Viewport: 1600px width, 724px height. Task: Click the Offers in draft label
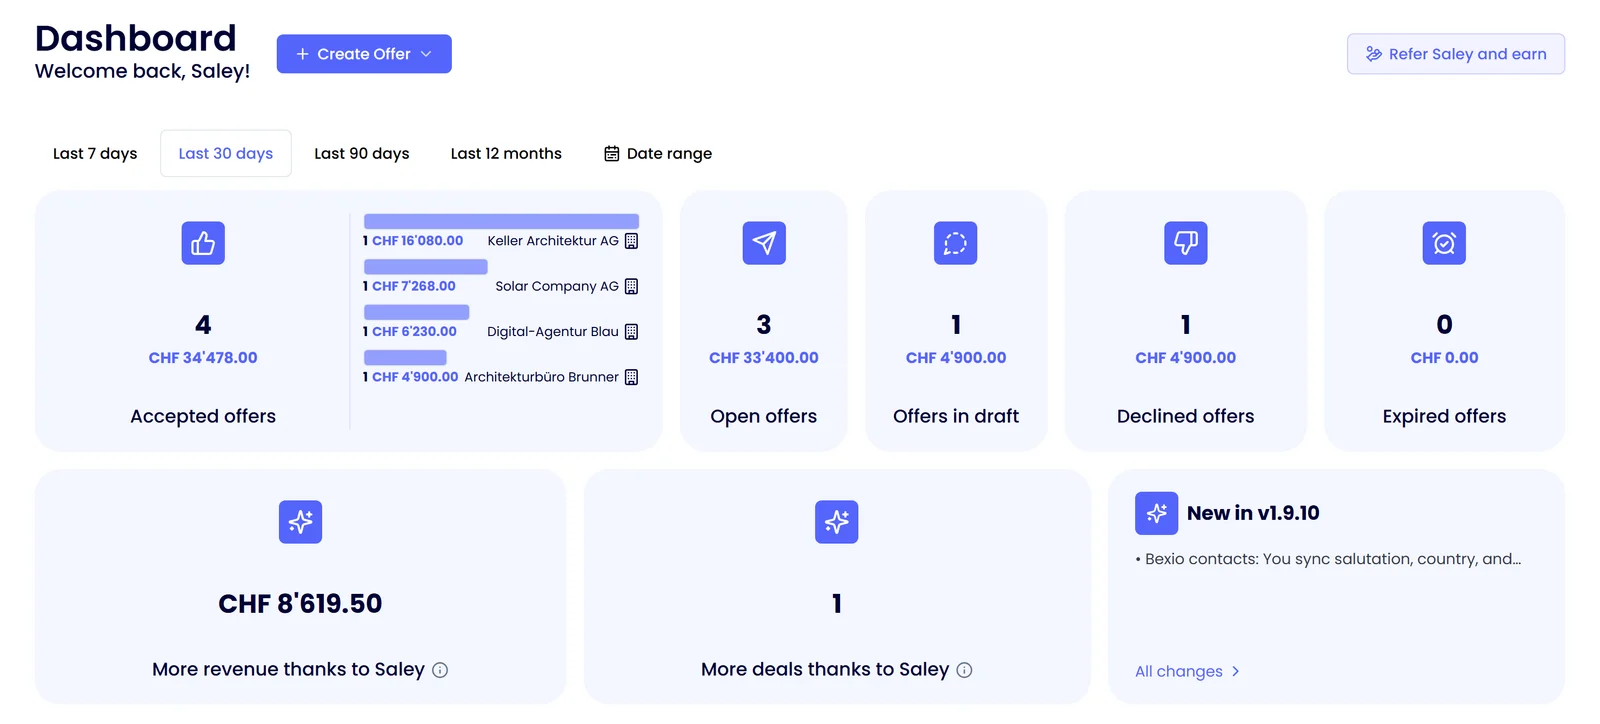956,416
